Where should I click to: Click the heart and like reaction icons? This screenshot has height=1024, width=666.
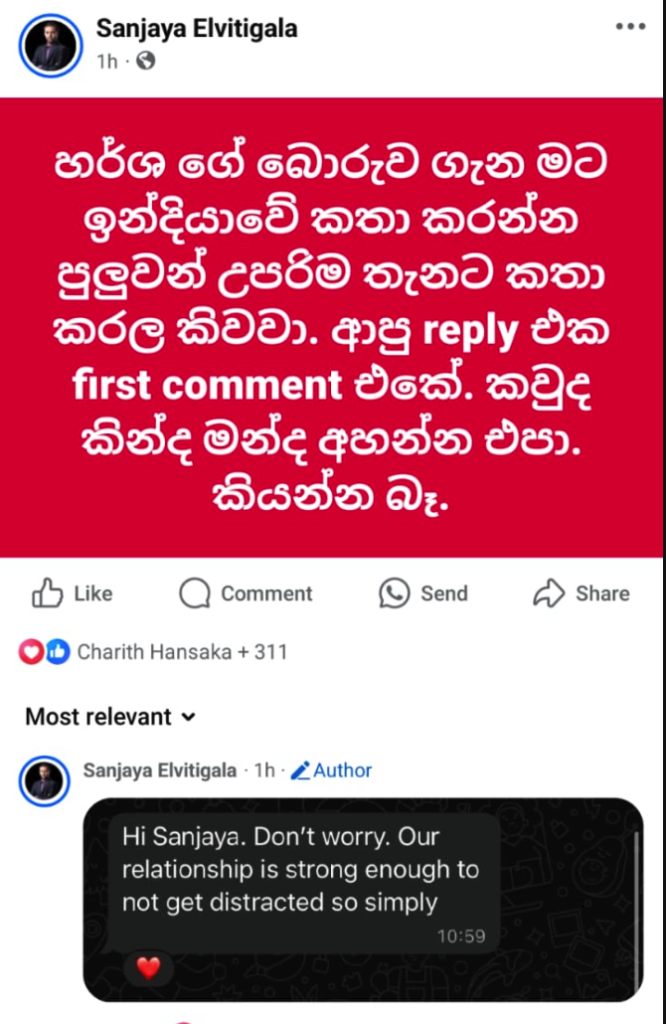[44, 652]
